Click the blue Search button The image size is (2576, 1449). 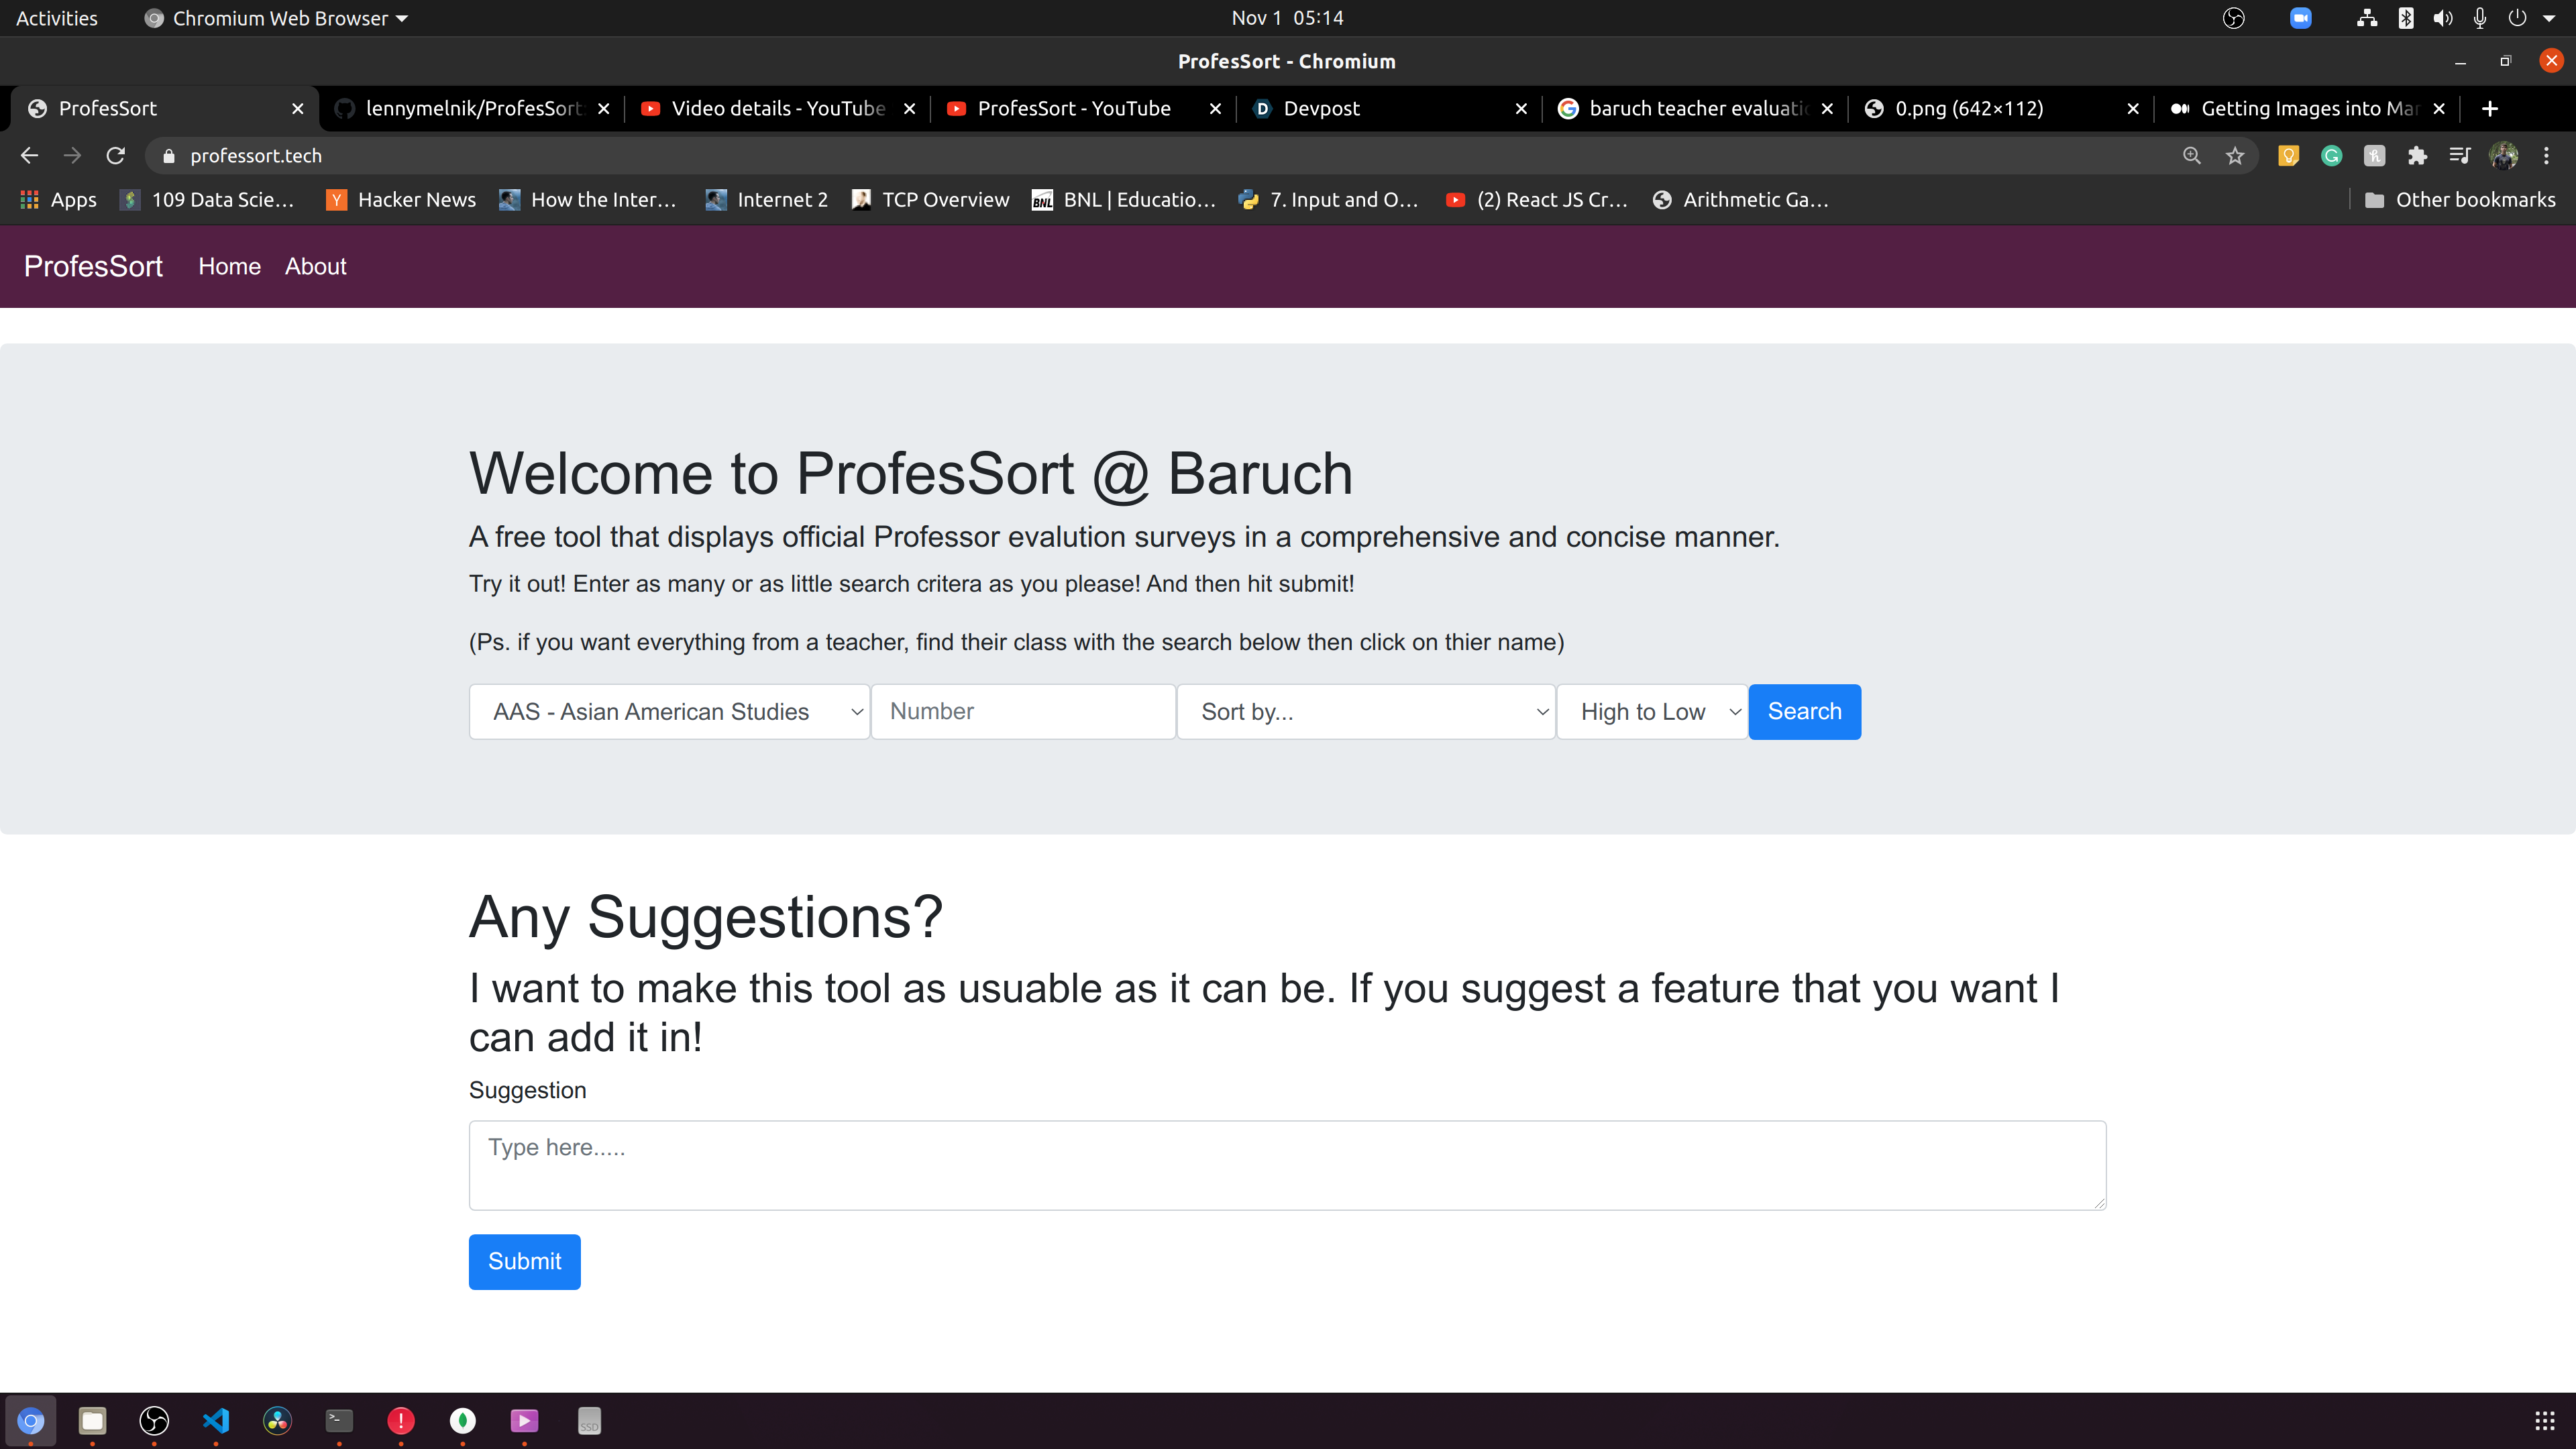click(x=1803, y=712)
